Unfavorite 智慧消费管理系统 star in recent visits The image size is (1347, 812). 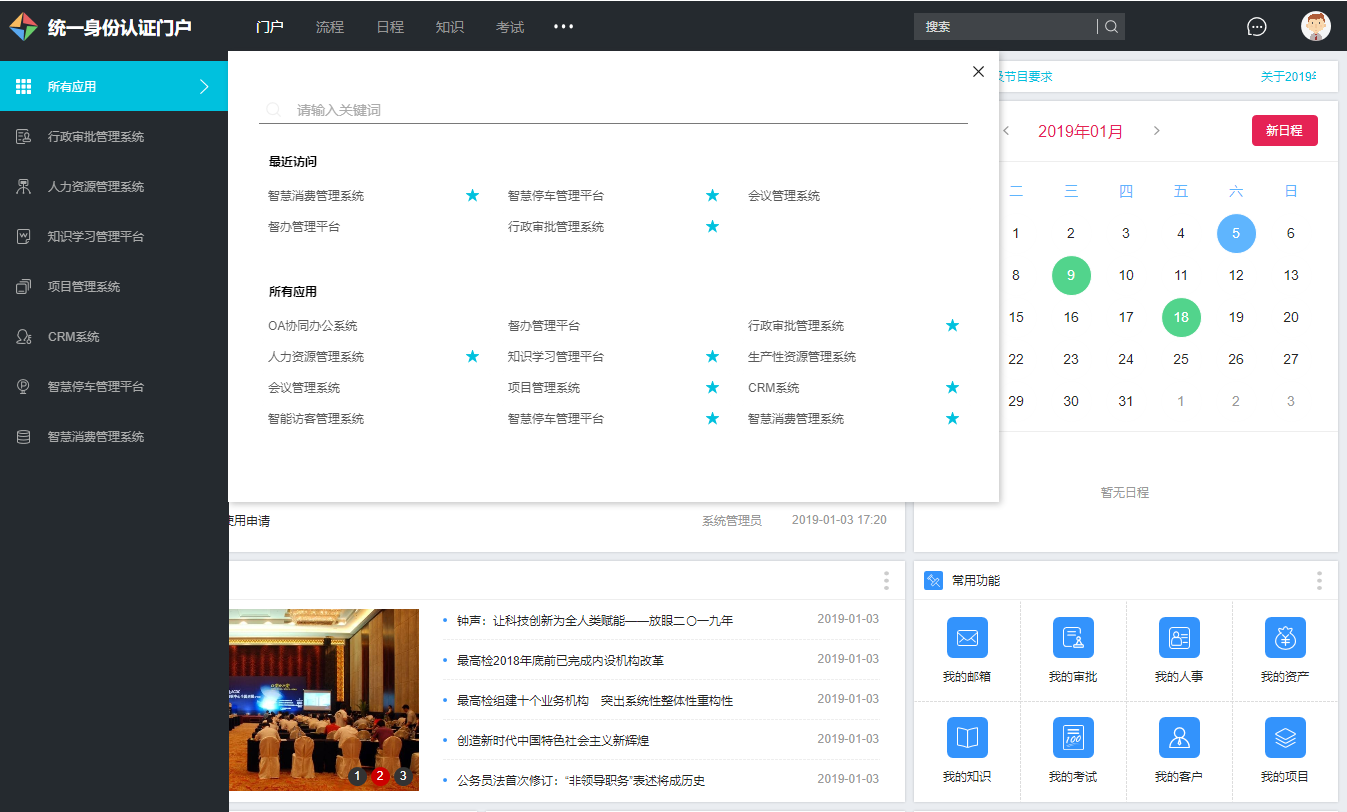coord(472,195)
